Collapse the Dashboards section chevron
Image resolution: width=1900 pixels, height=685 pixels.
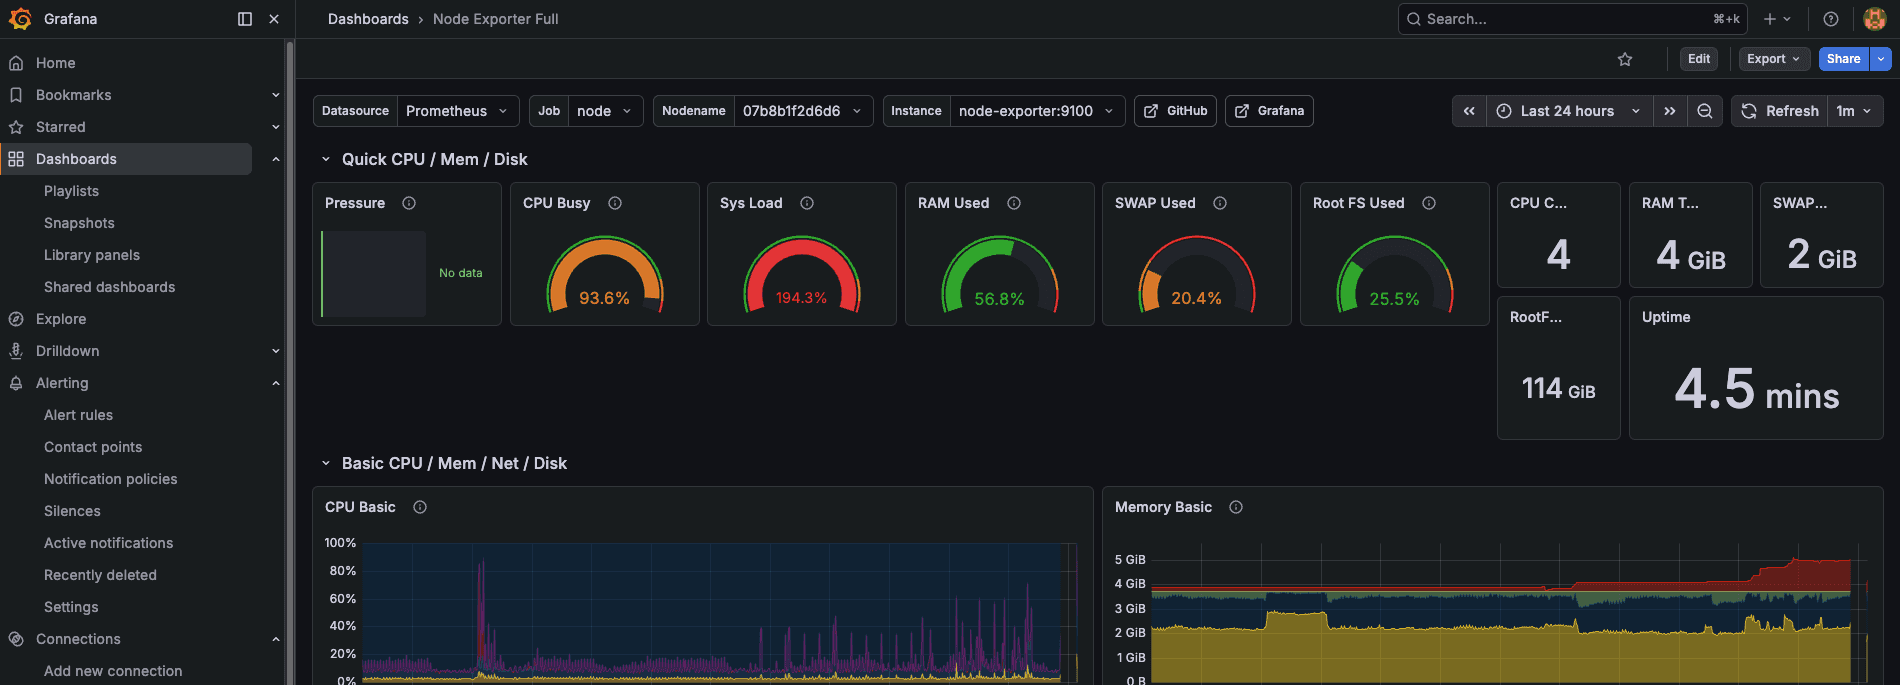[276, 159]
